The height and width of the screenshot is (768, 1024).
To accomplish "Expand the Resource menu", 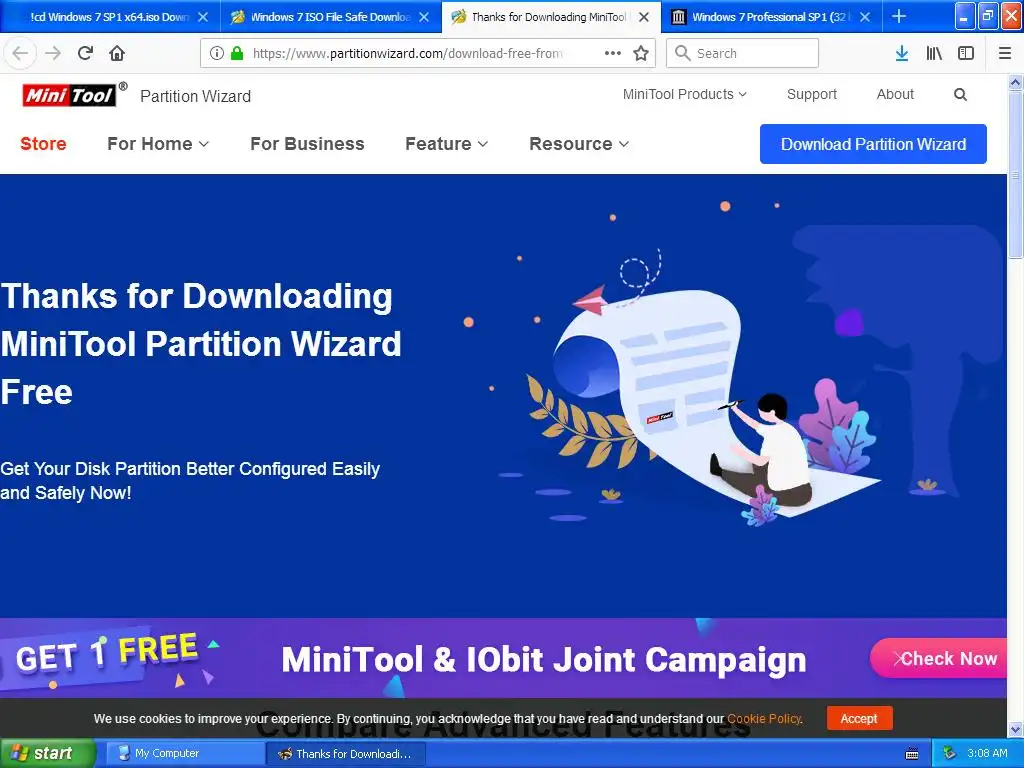I will (x=579, y=144).
